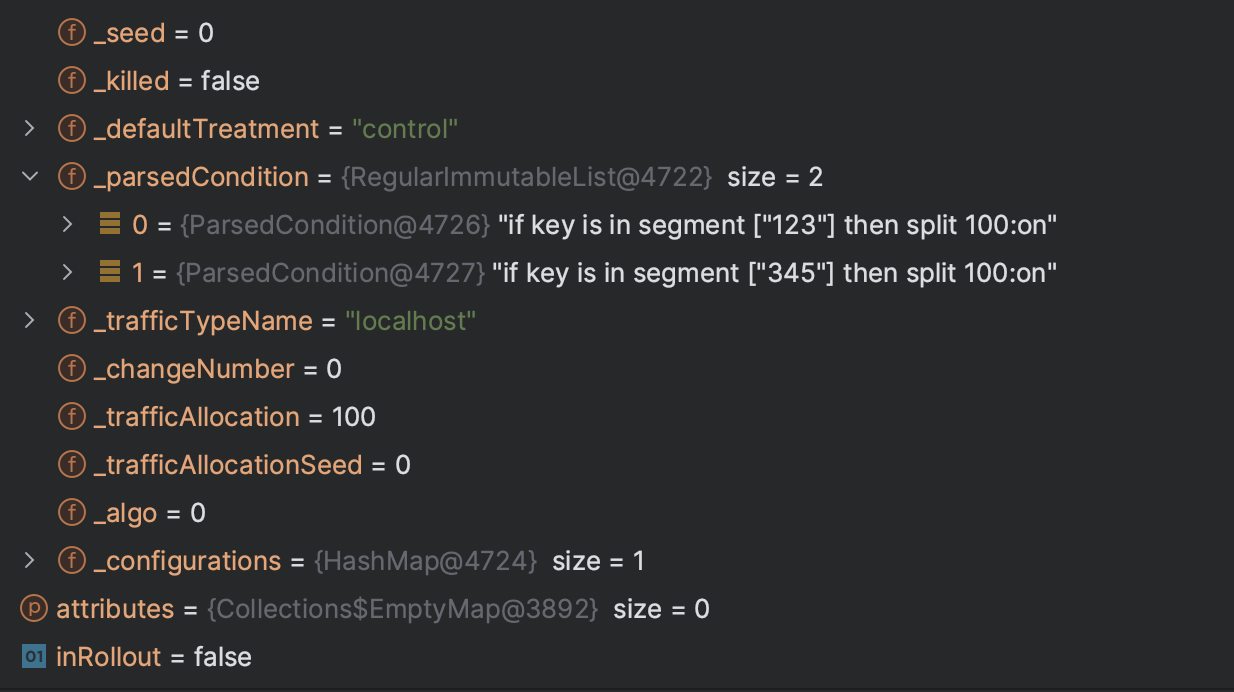Click the "localhost" value text
The height and width of the screenshot is (692, 1234).
click(x=411, y=321)
